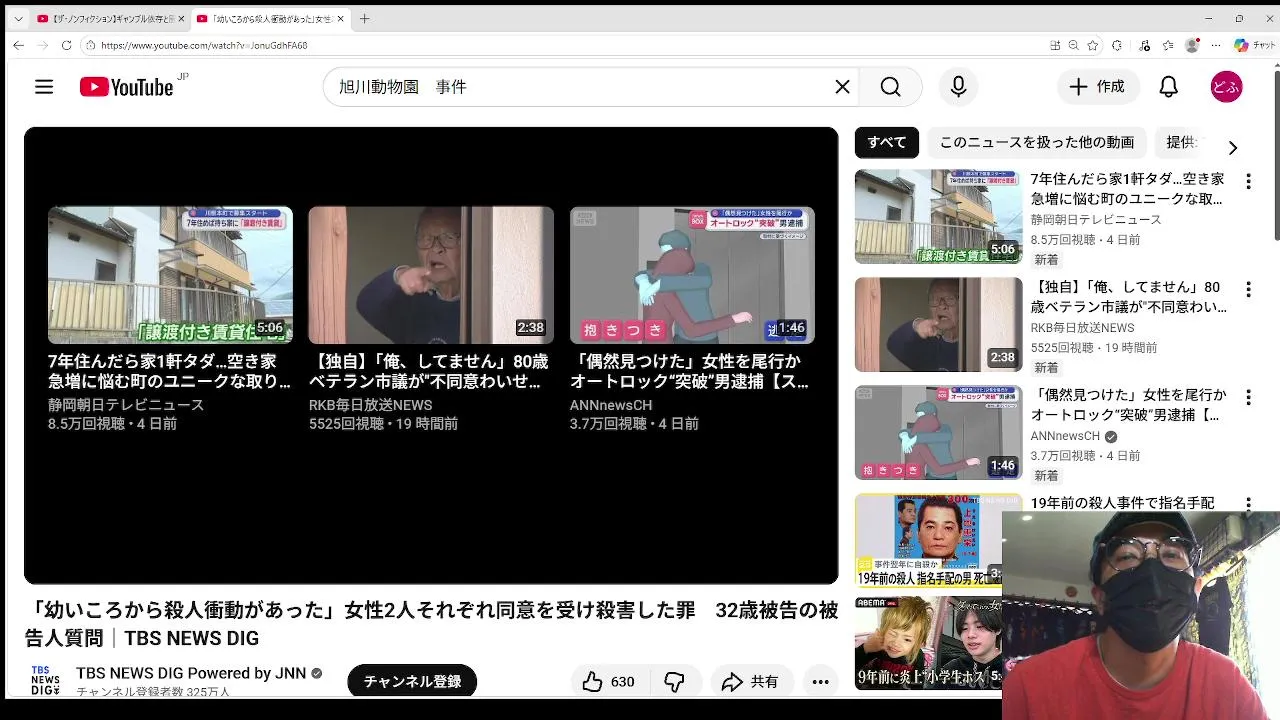Play endscreen 俺、してません video thumbnail
The height and width of the screenshot is (720, 1280).
tap(431, 275)
